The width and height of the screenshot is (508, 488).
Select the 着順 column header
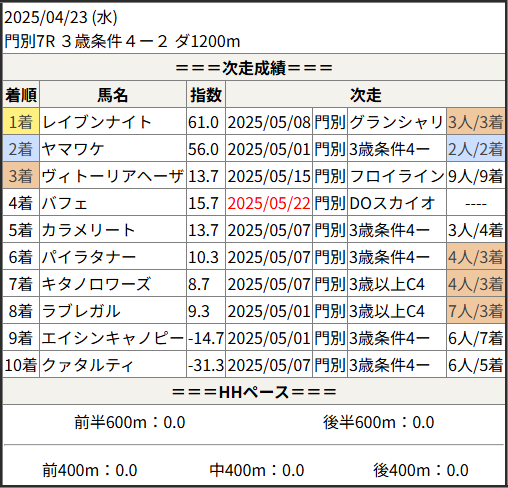point(21,95)
